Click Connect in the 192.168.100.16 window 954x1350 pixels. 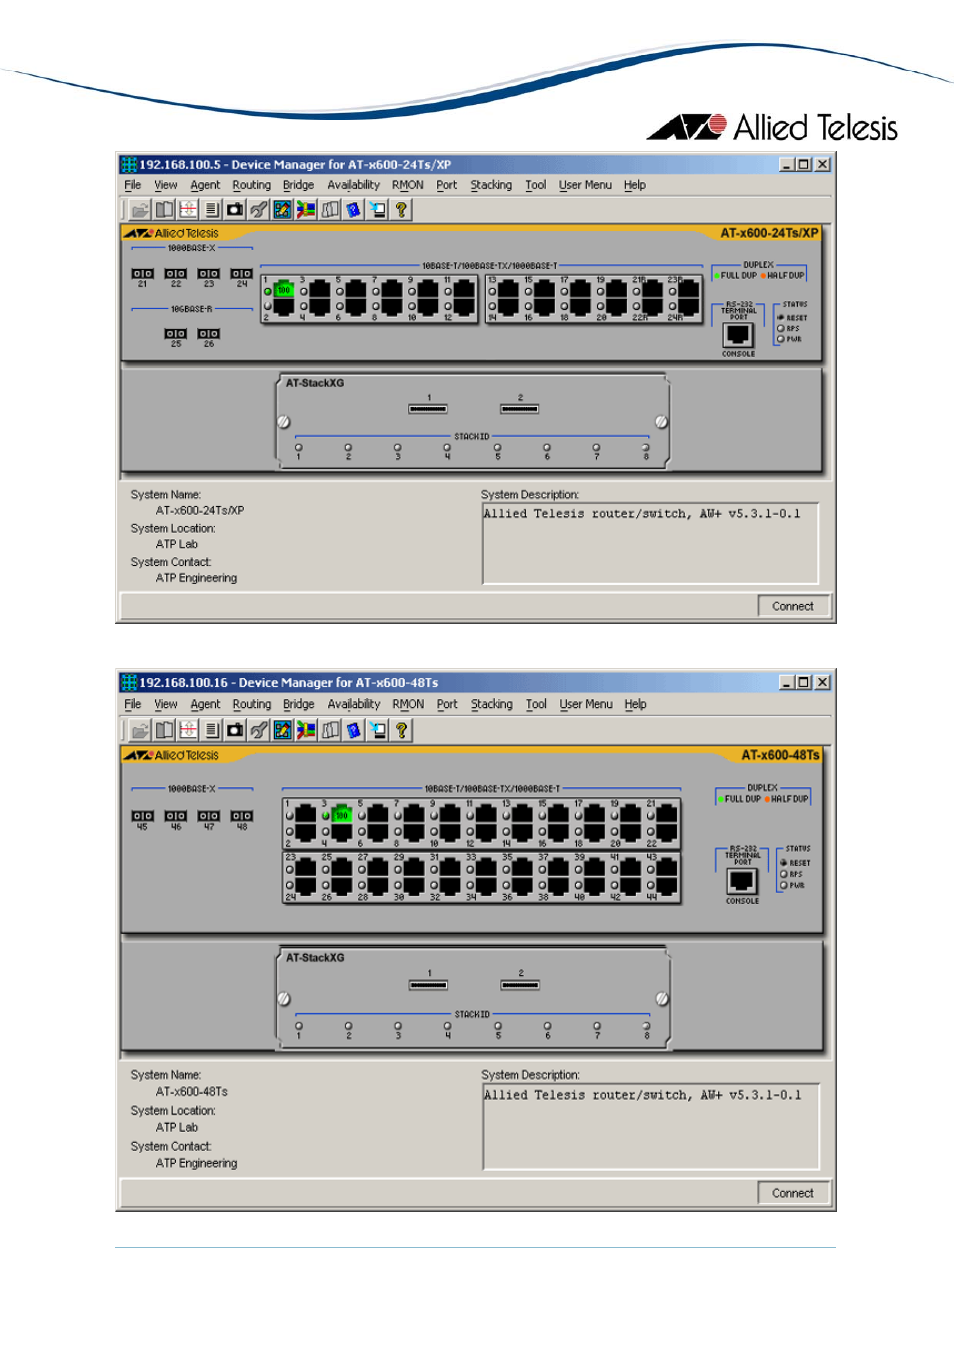(792, 1193)
